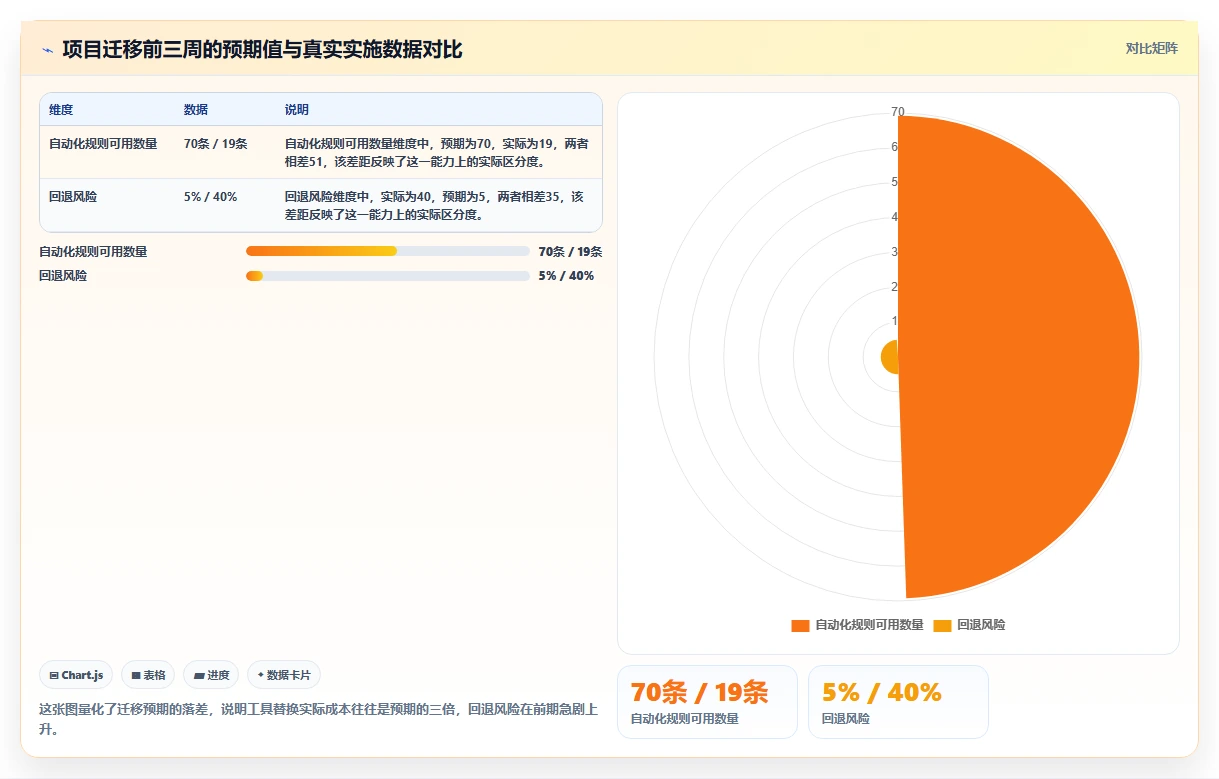Click the 70条 / 19条 data card
This screenshot has width=1219, height=779.
707,702
